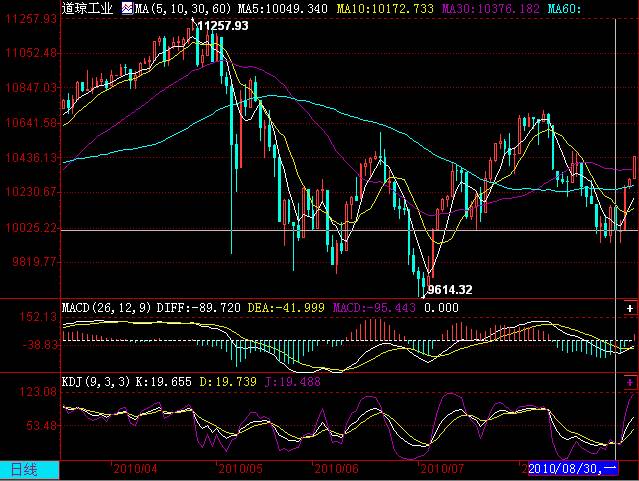
Task: Click the MA5:10049.340 value
Action: pyautogui.click(x=282, y=8)
